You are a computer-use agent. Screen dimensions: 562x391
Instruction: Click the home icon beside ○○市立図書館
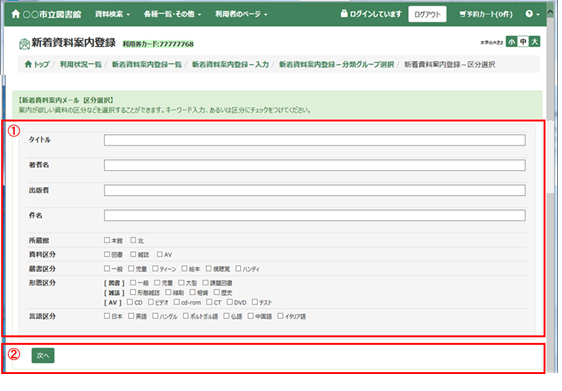(15, 14)
